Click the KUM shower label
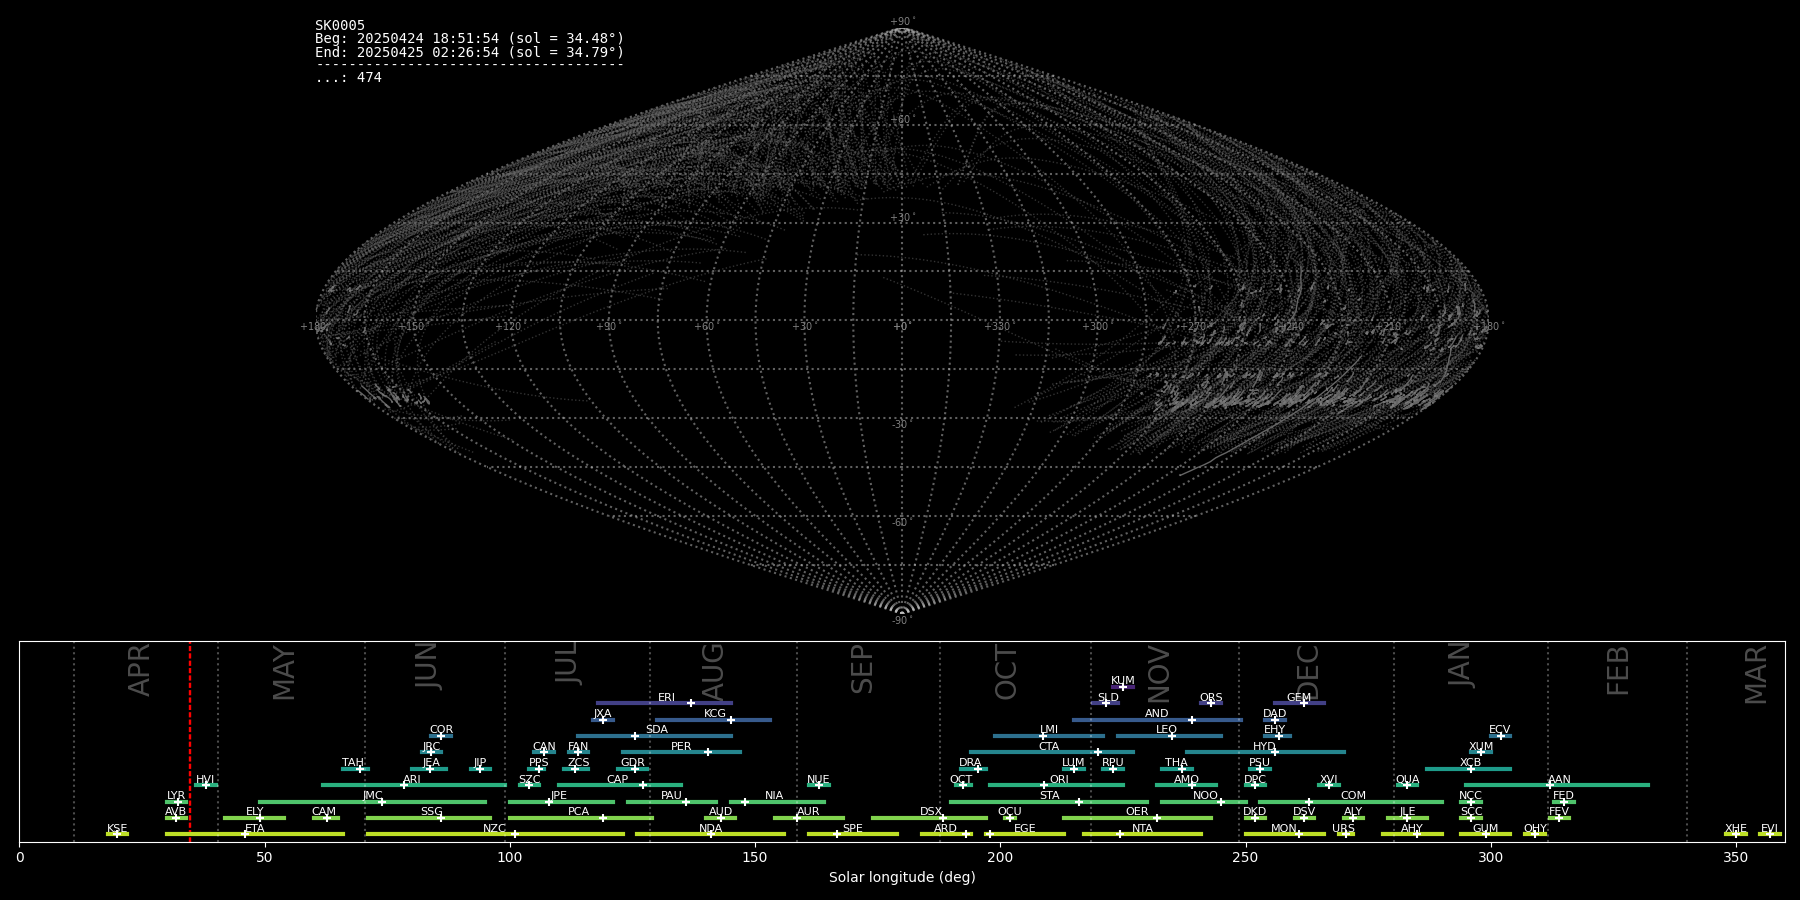Screen dimensions: 1800x900 (1123, 681)
